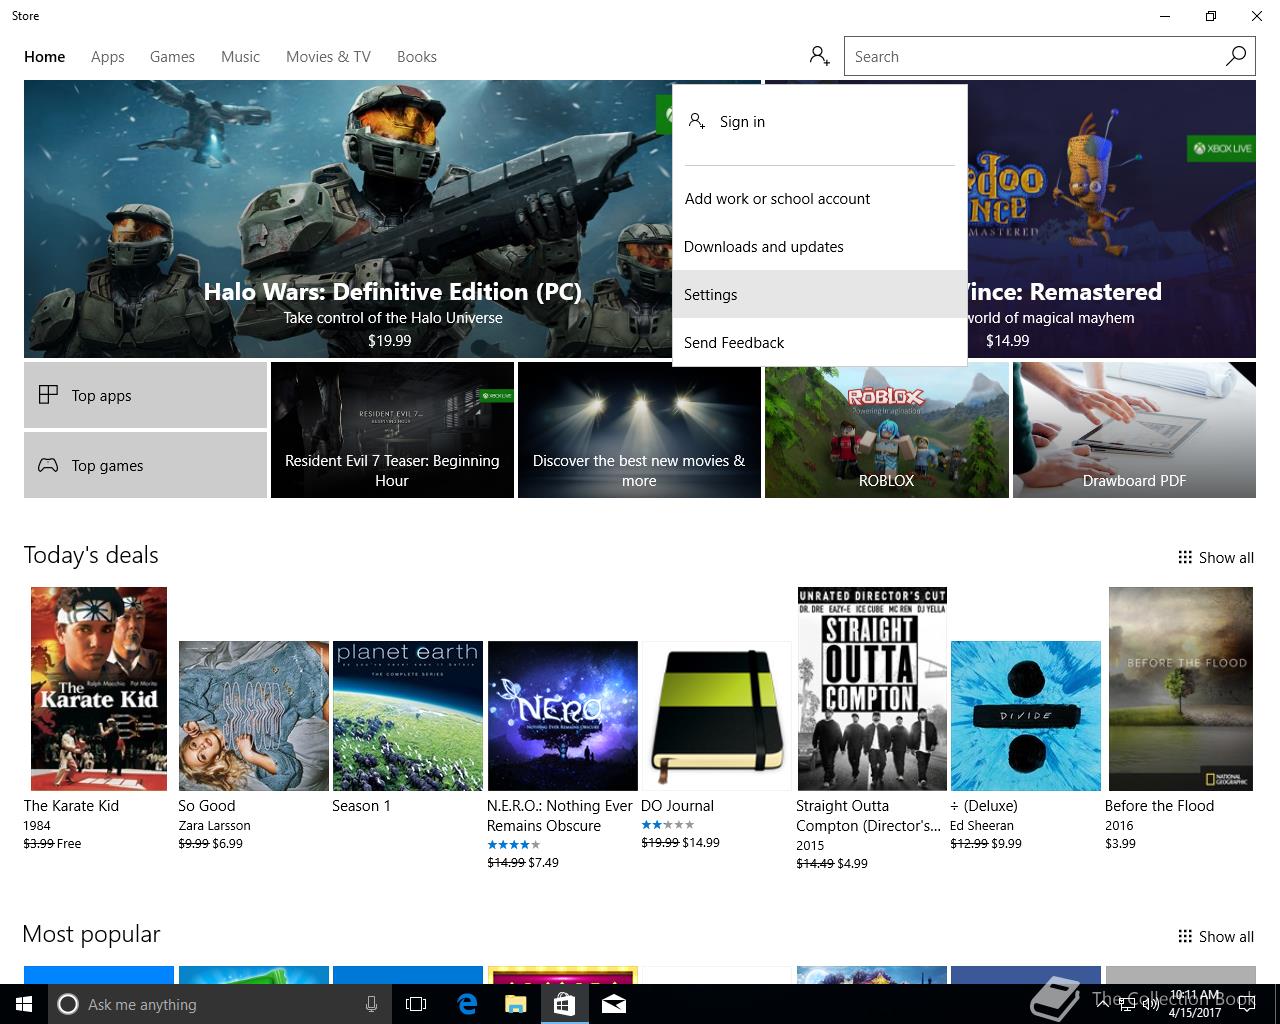Click the Top games button
1280x1024 pixels.
(145, 465)
